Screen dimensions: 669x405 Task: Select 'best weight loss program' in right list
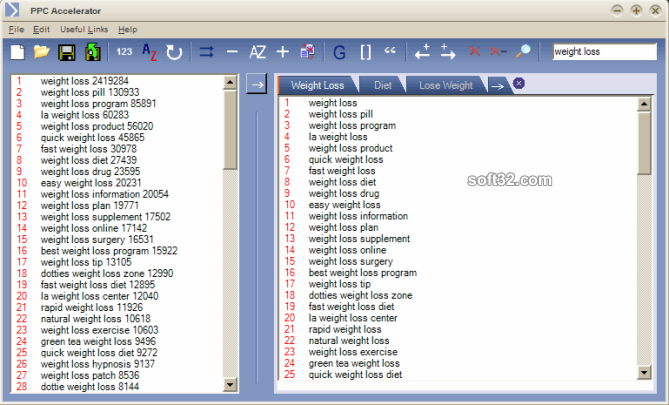pos(363,273)
